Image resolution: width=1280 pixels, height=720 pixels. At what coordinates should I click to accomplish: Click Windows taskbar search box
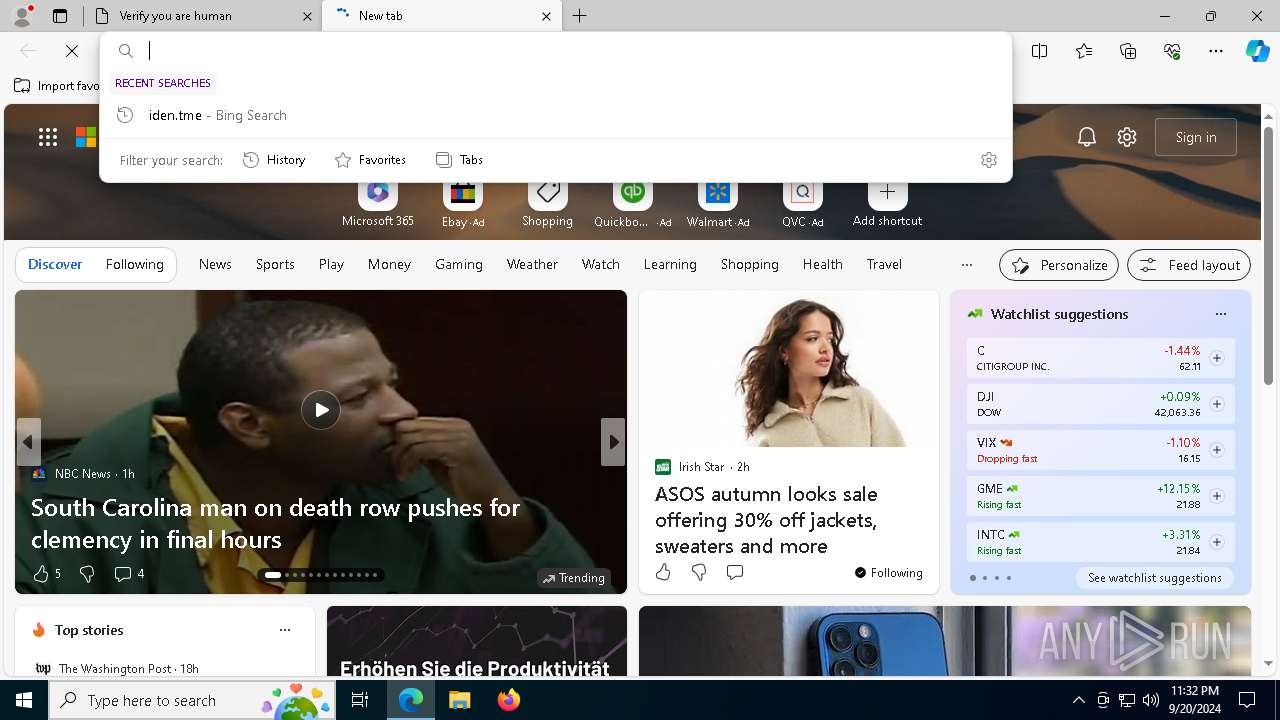(193, 700)
